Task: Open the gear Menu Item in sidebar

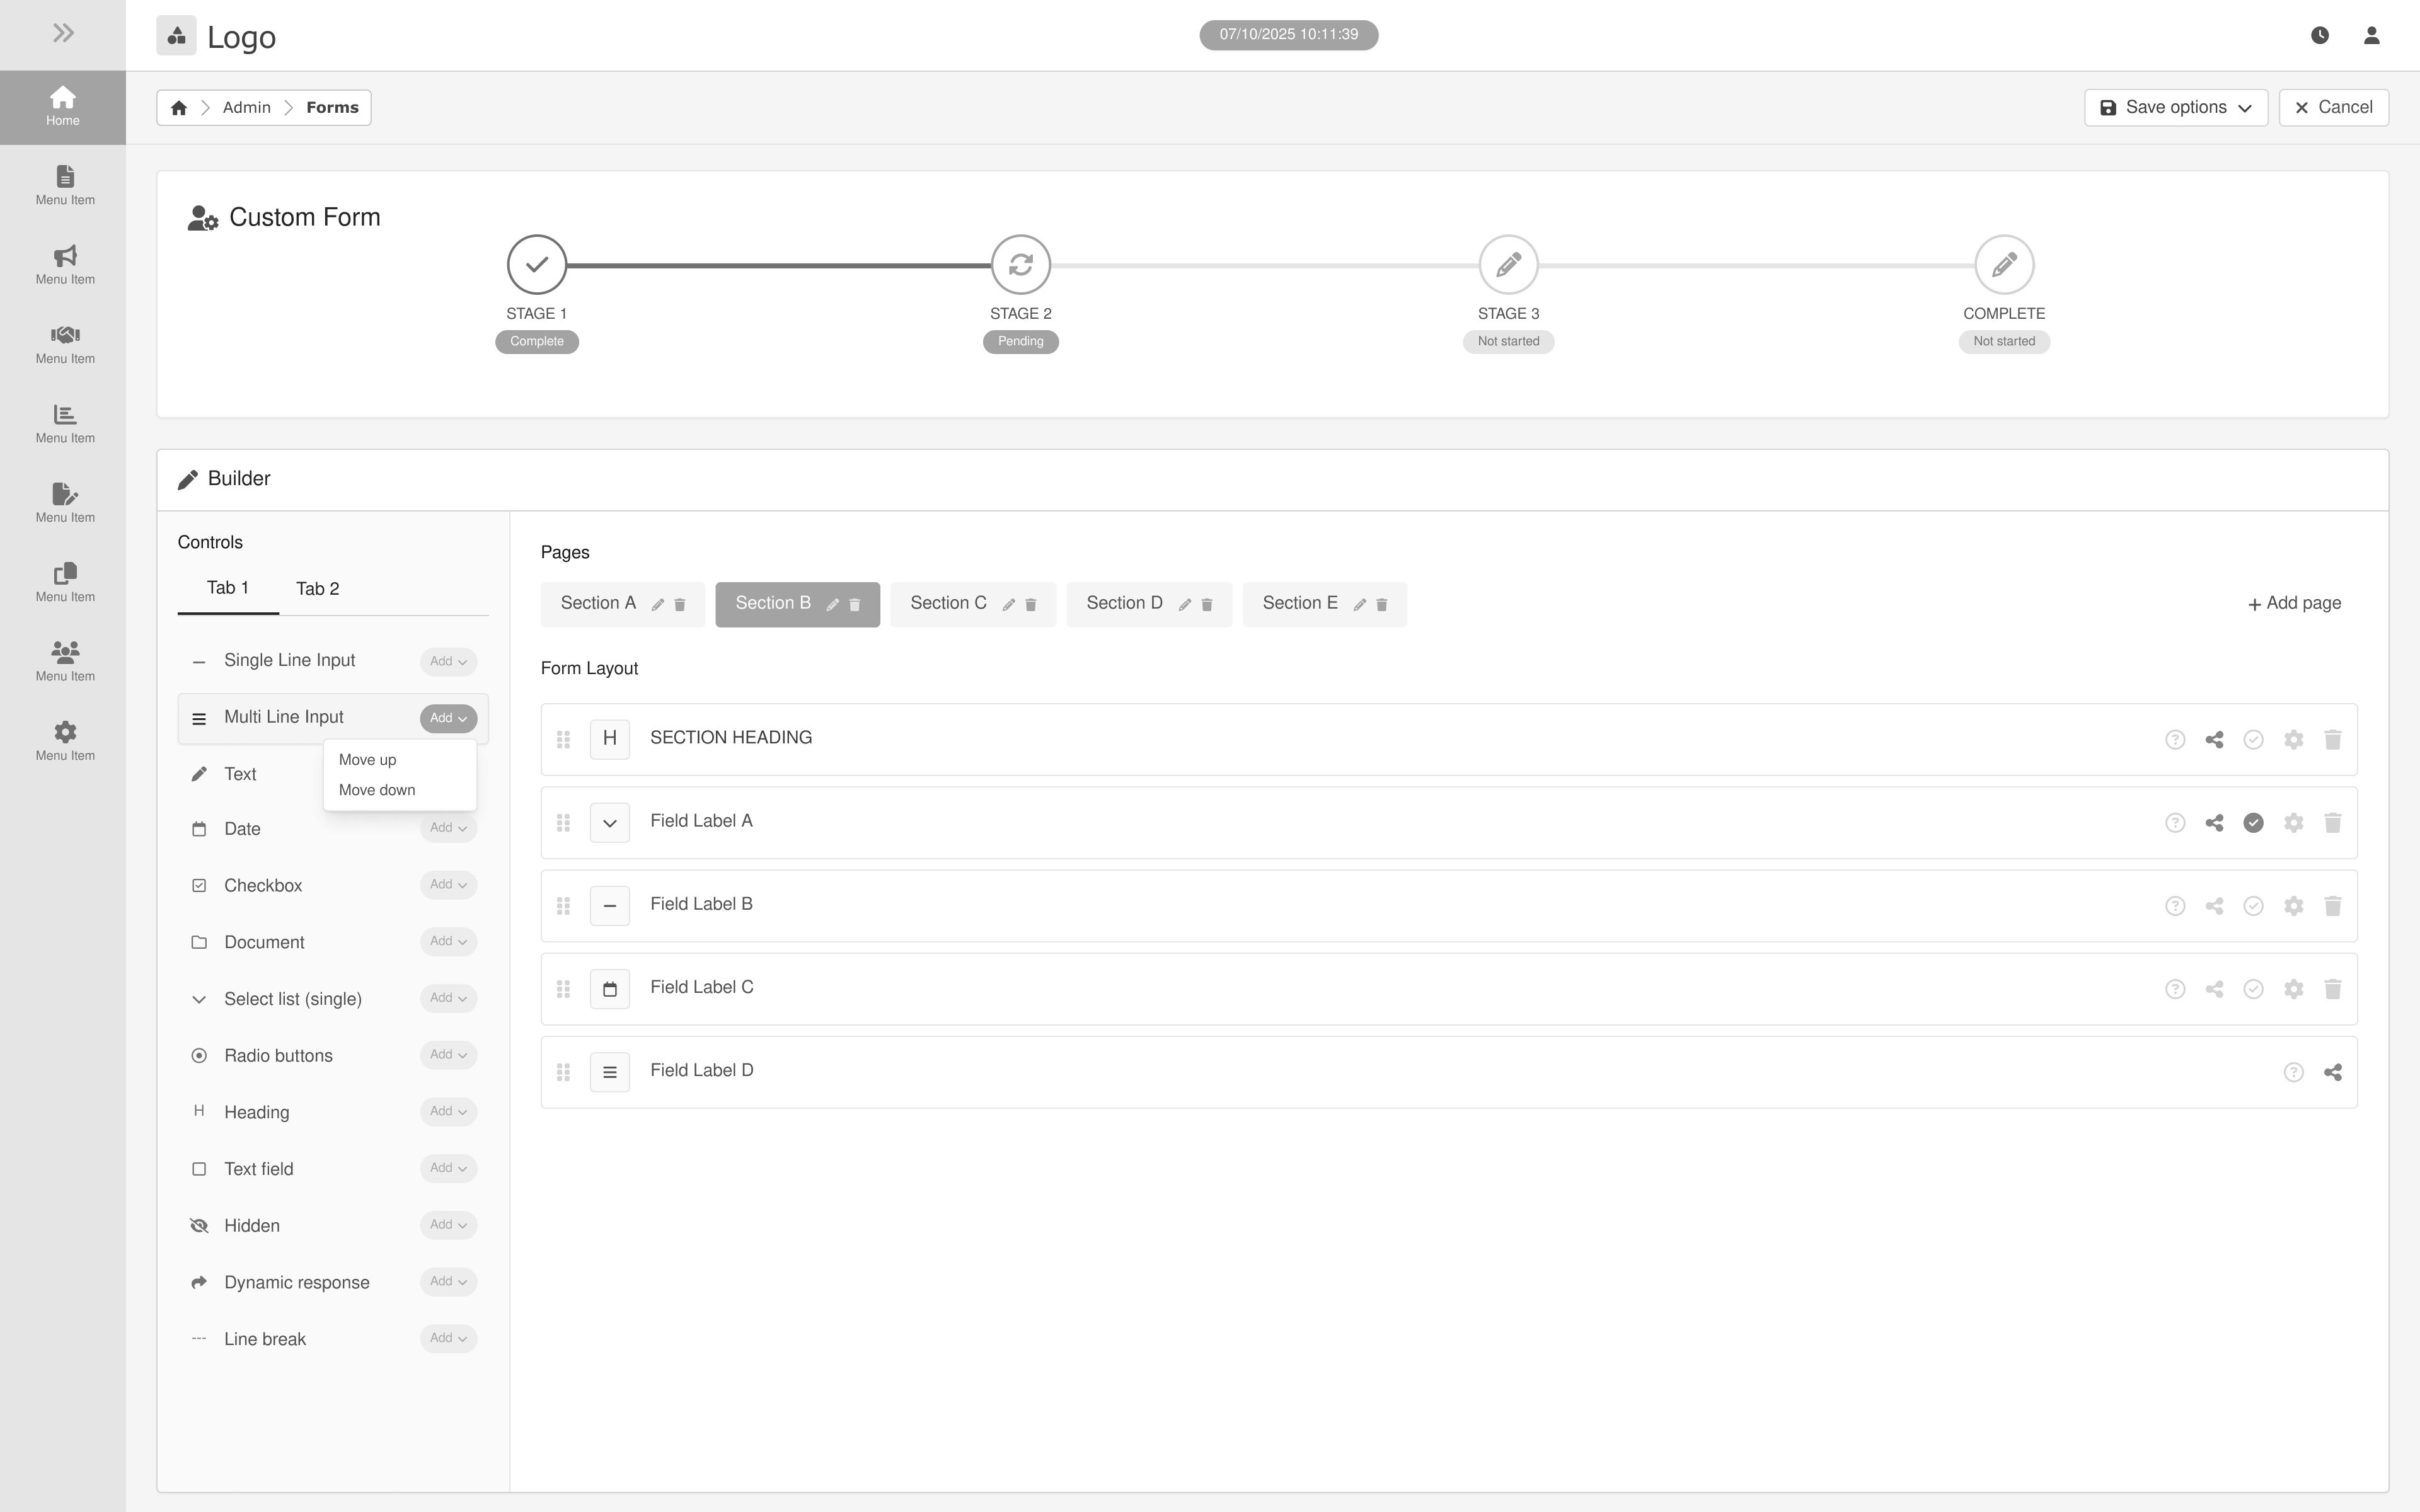Action: click(65, 741)
